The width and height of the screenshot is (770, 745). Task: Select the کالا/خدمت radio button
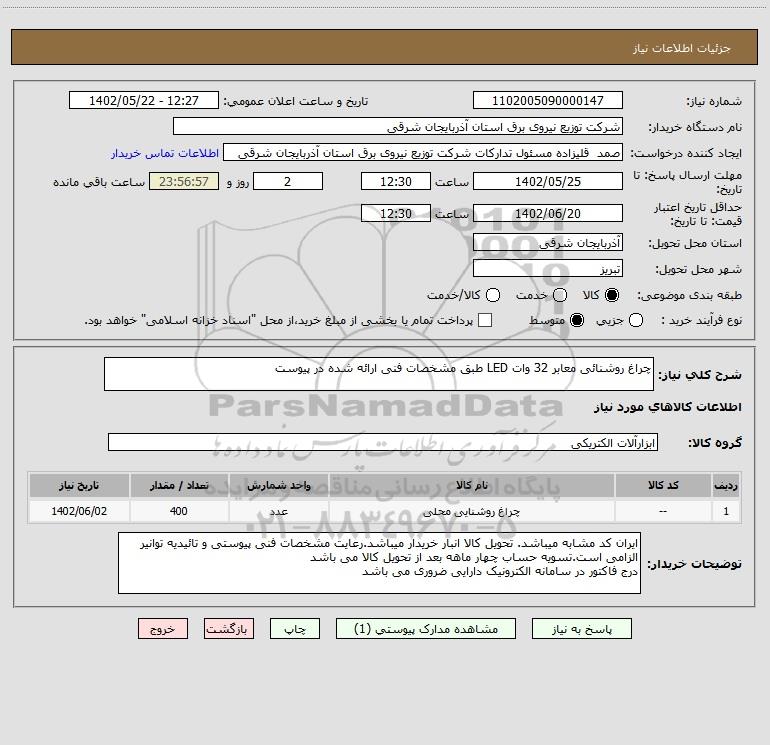click(x=493, y=295)
